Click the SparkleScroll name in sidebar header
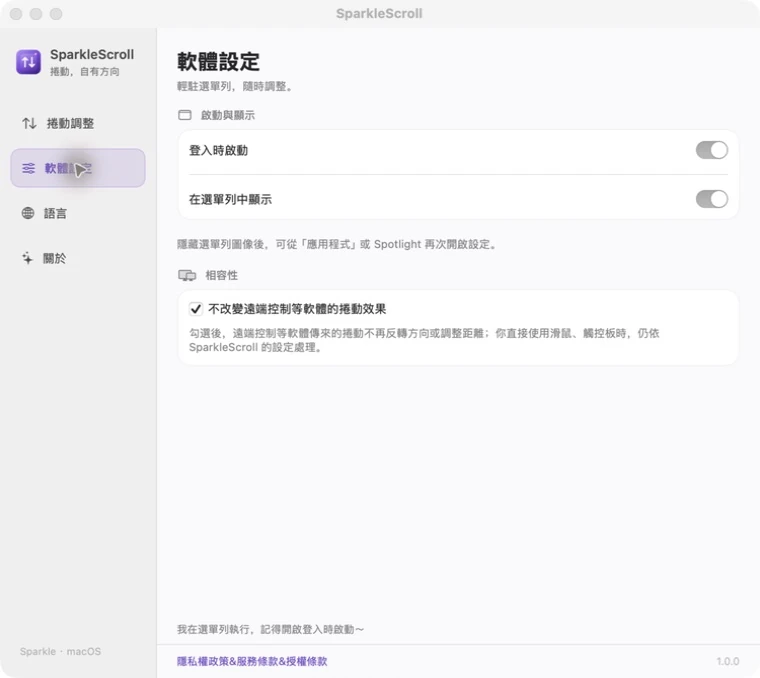The image size is (760, 678). tap(92, 54)
